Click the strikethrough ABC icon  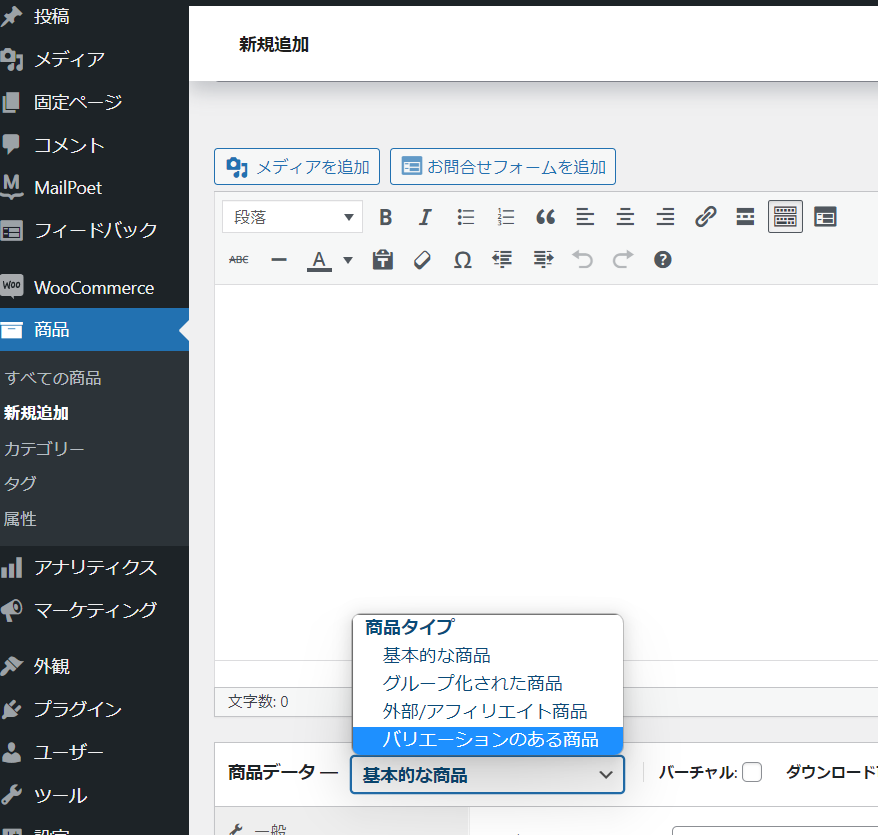point(239,260)
